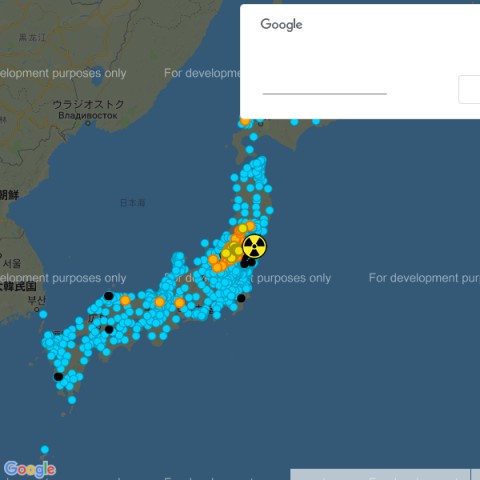This screenshot has width=480, height=480.
Task: Select the middle of three orange markers in a row
Action: coord(159,302)
